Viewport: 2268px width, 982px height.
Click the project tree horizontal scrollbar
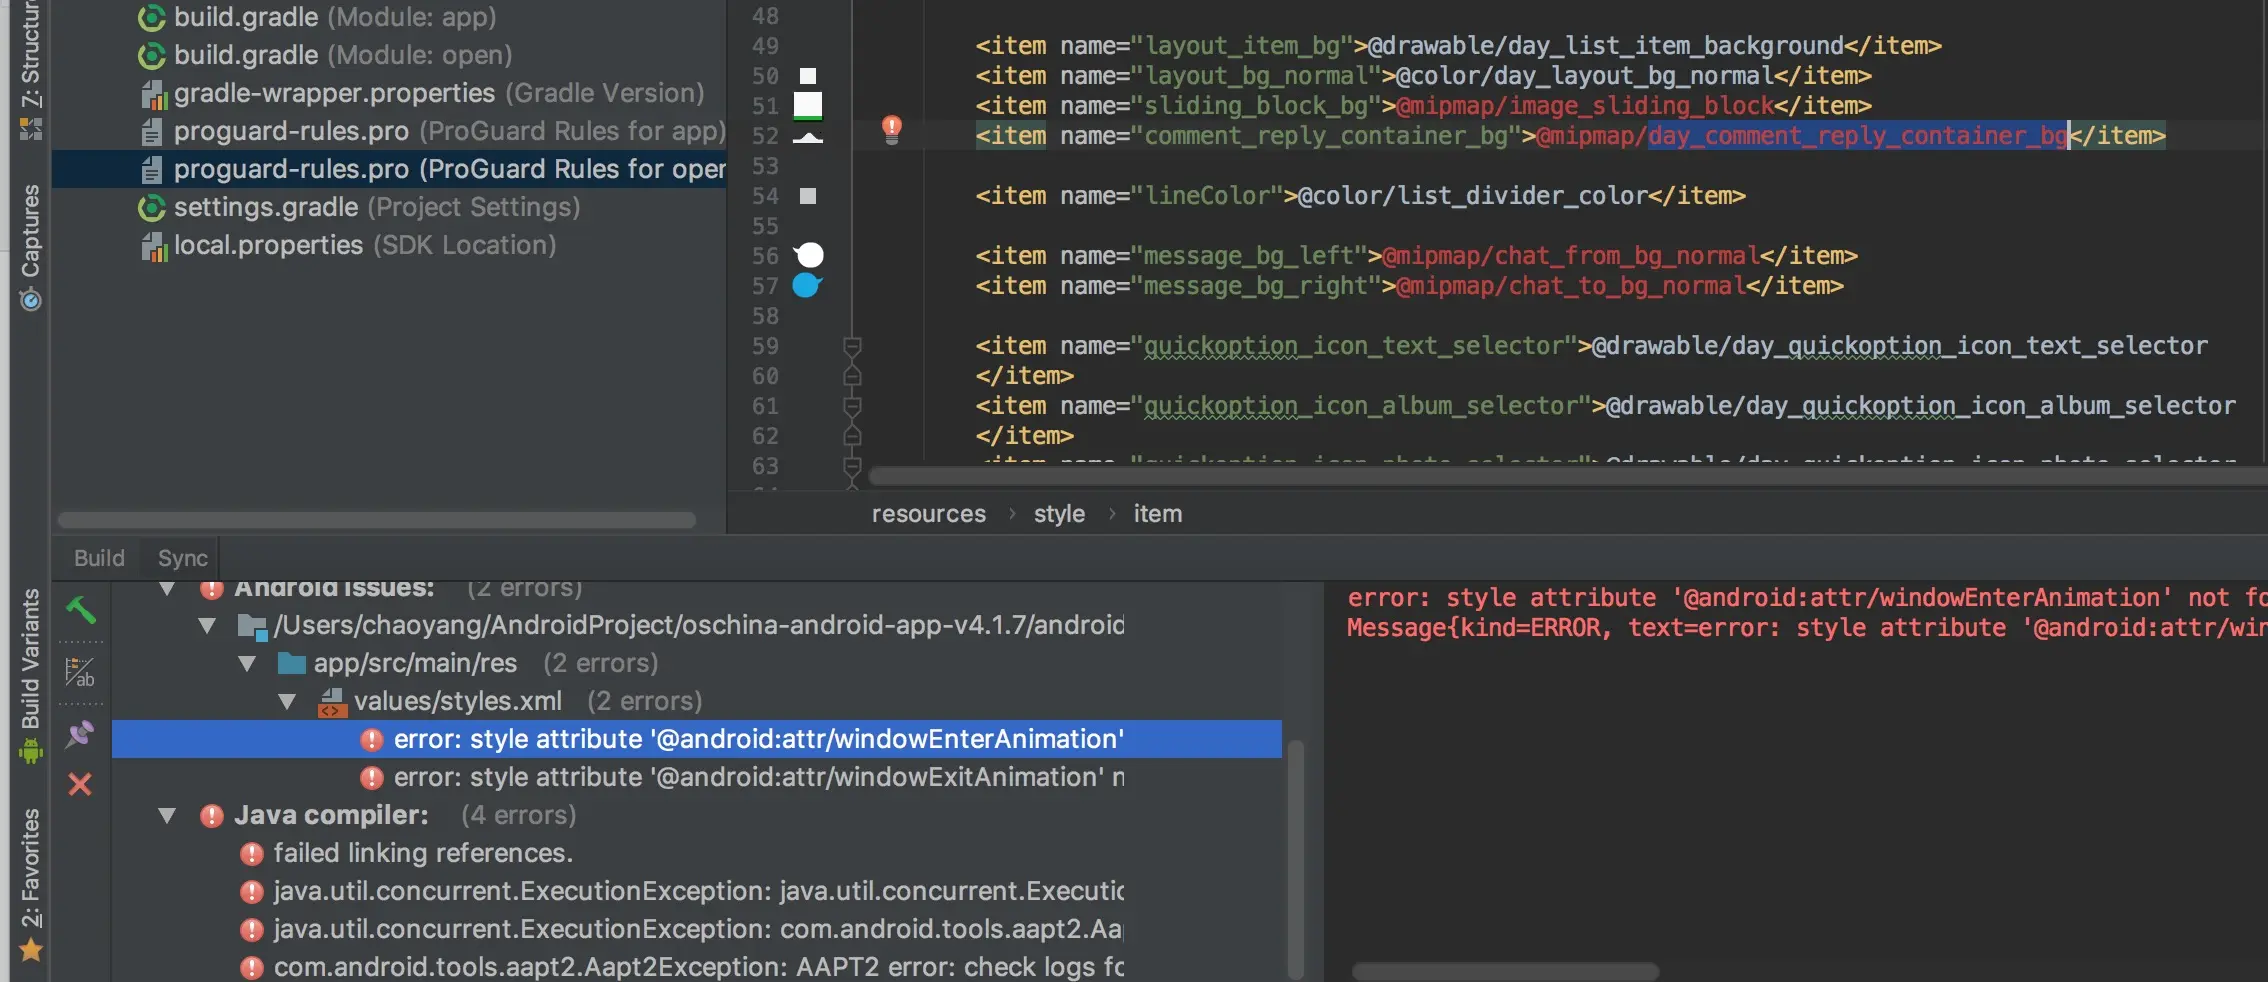pos(376,520)
